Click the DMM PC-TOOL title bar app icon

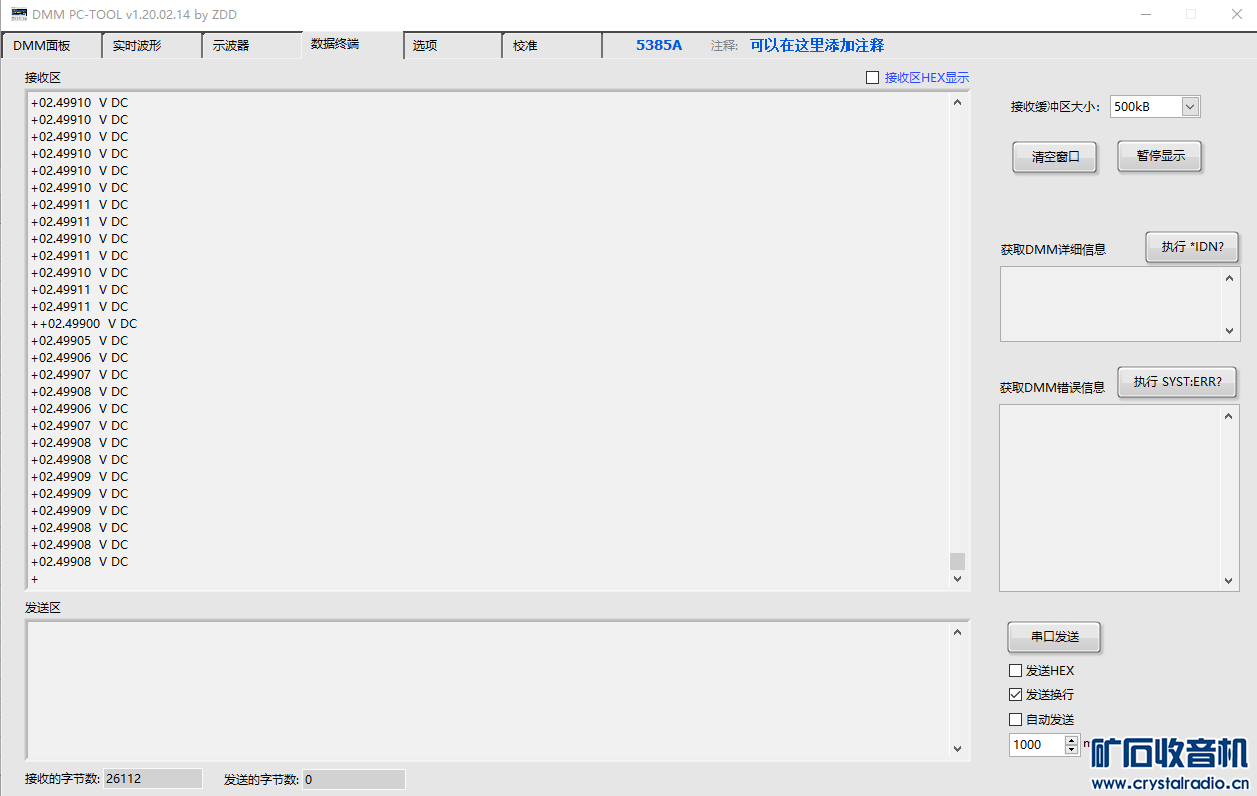click(18, 14)
